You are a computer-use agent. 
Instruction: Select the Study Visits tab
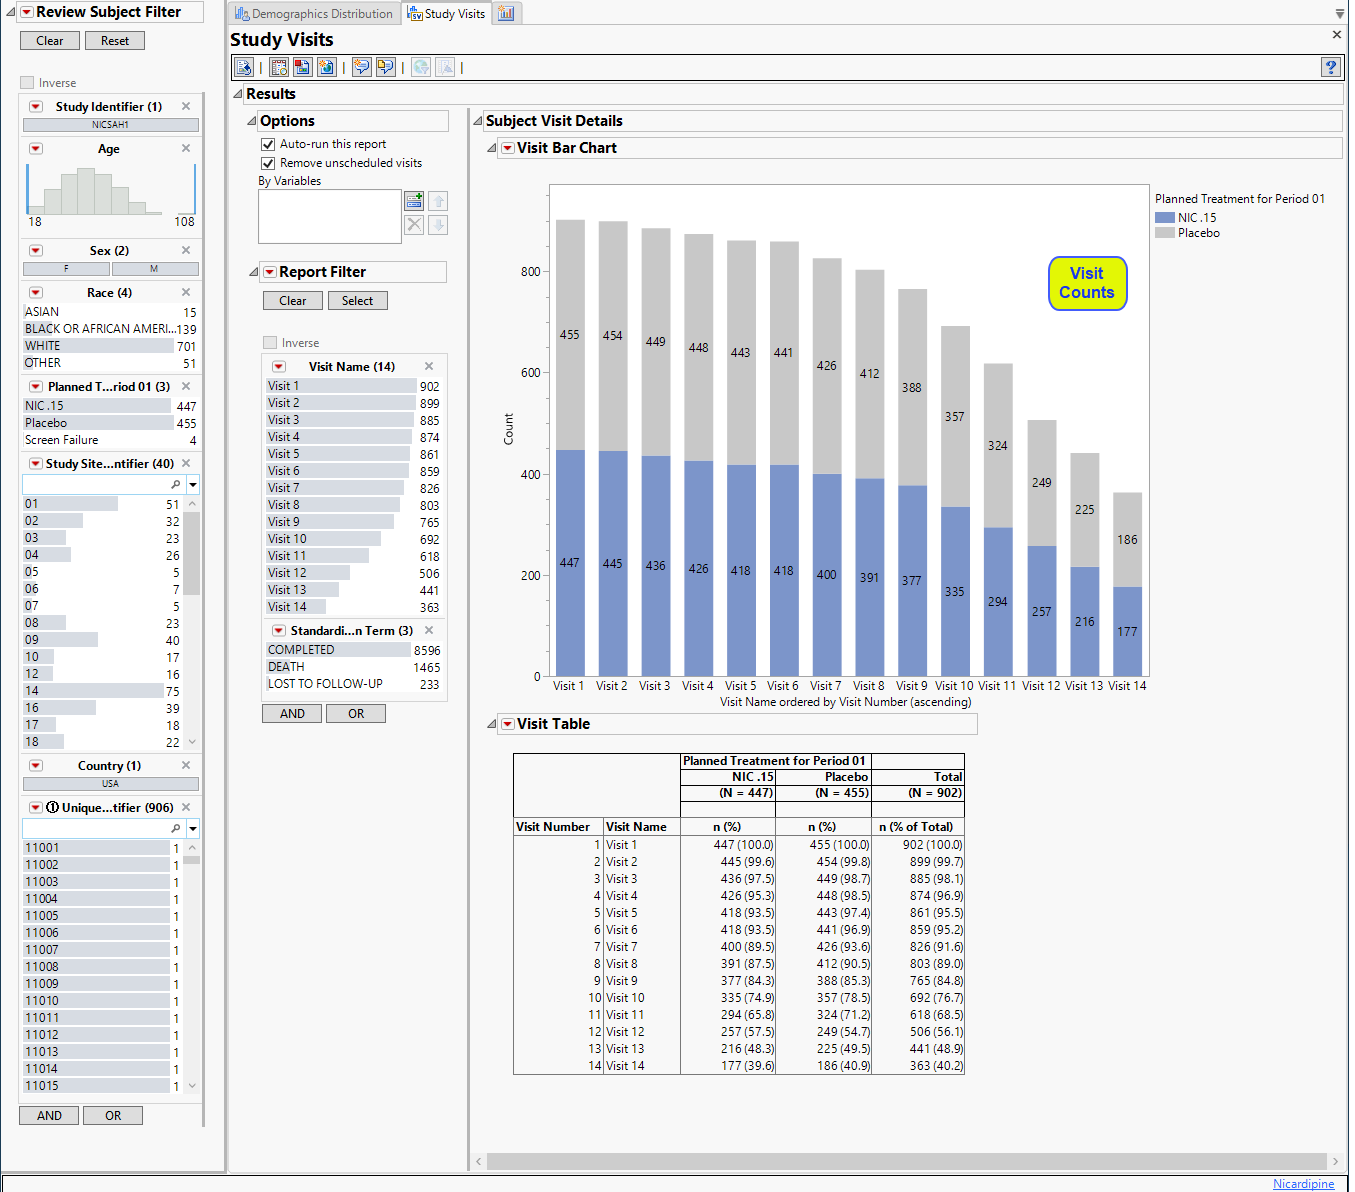point(447,14)
